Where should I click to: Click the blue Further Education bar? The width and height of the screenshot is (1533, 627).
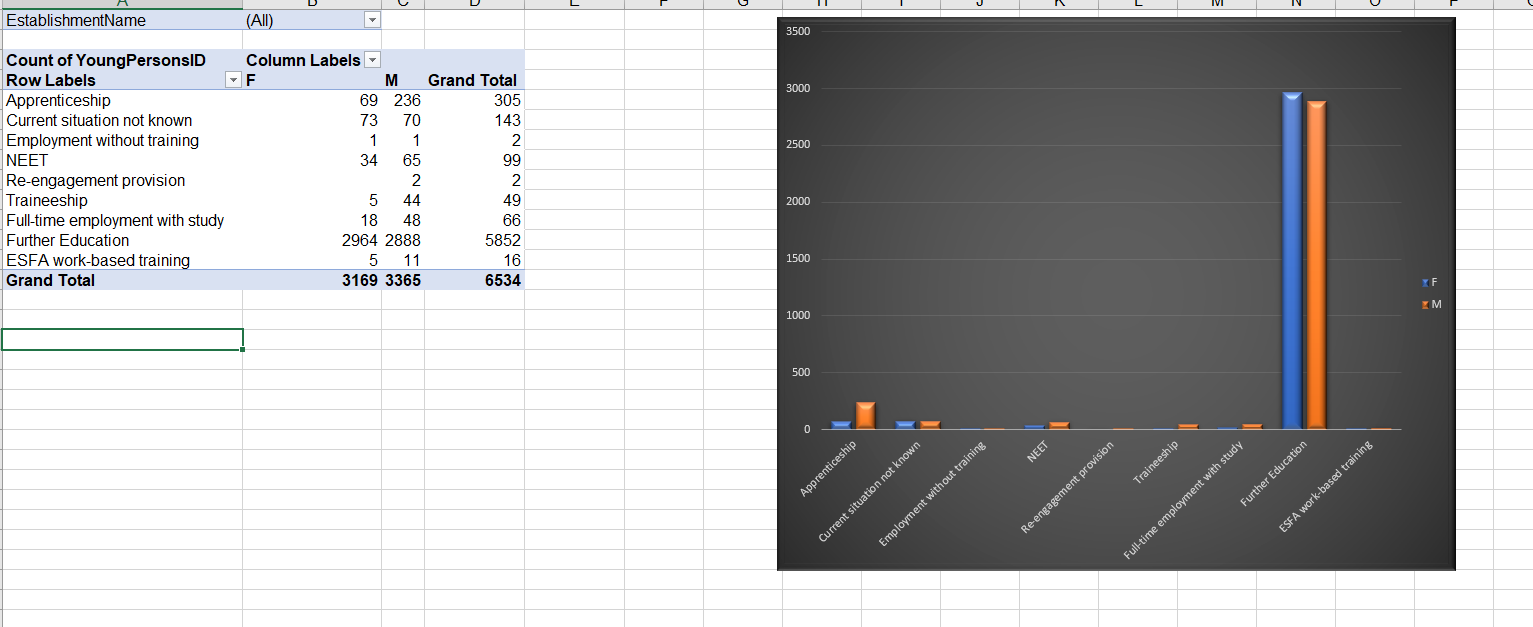pos(1292,261)
